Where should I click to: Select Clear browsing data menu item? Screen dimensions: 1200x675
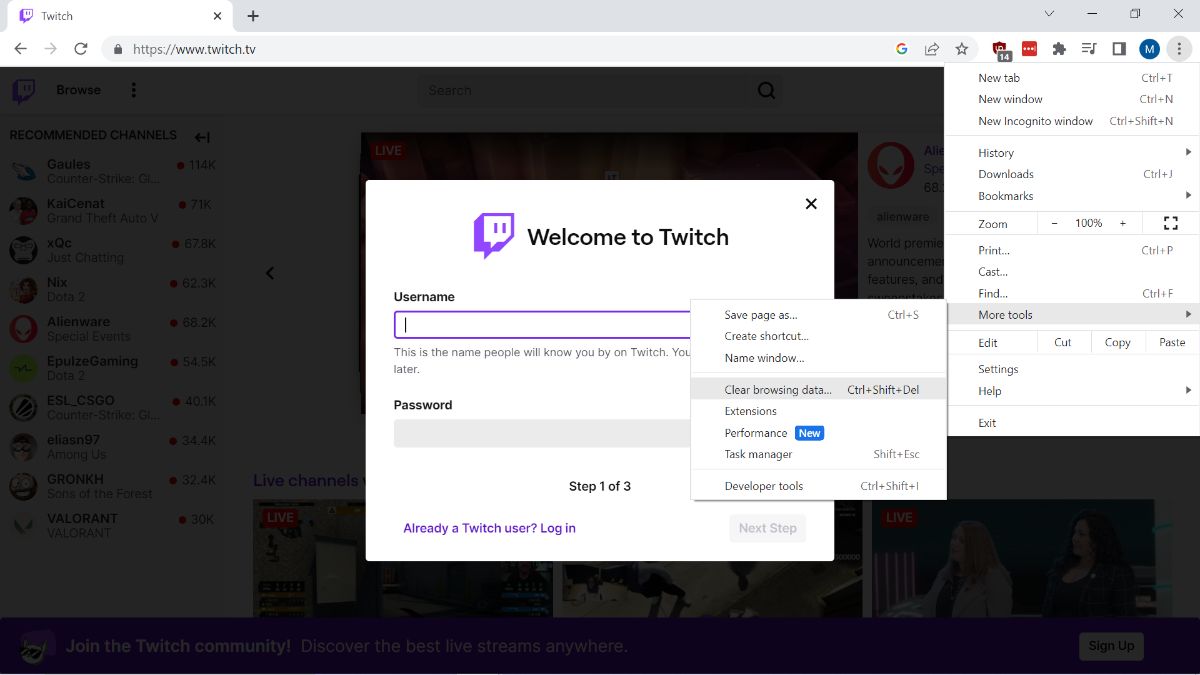click(x=778, y=390)
